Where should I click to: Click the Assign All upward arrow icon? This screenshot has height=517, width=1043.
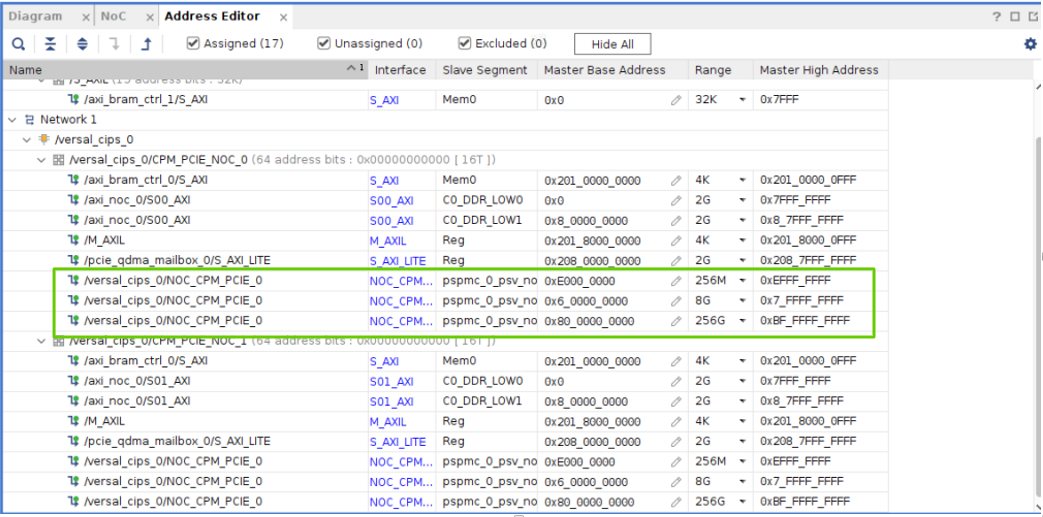tap(146, 44)
